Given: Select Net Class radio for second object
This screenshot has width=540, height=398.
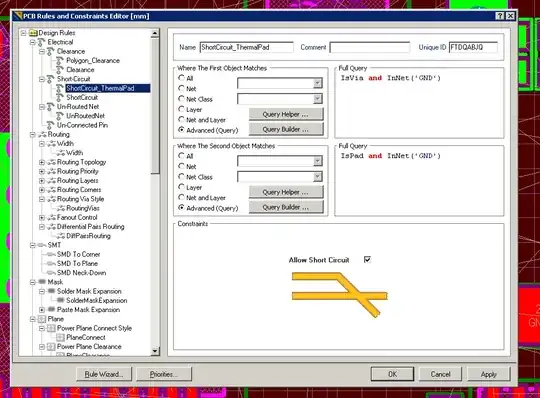Looking at the screenshot, I should (181, 177).
